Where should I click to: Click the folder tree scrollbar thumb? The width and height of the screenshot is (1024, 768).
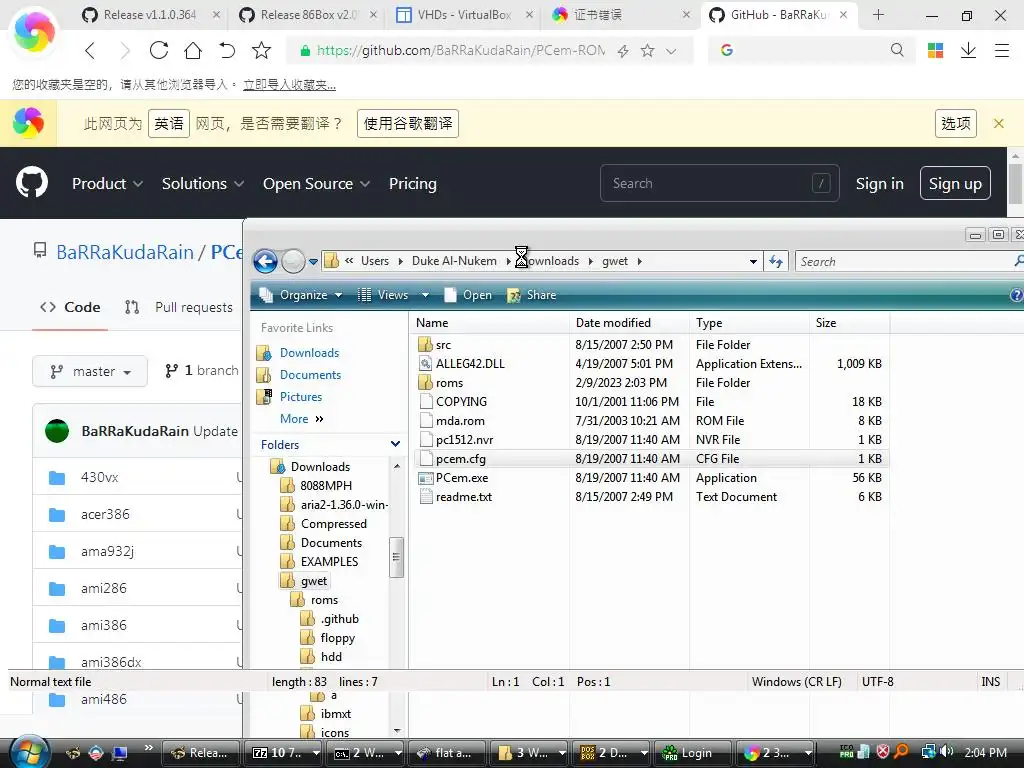(x=396, y=557)
